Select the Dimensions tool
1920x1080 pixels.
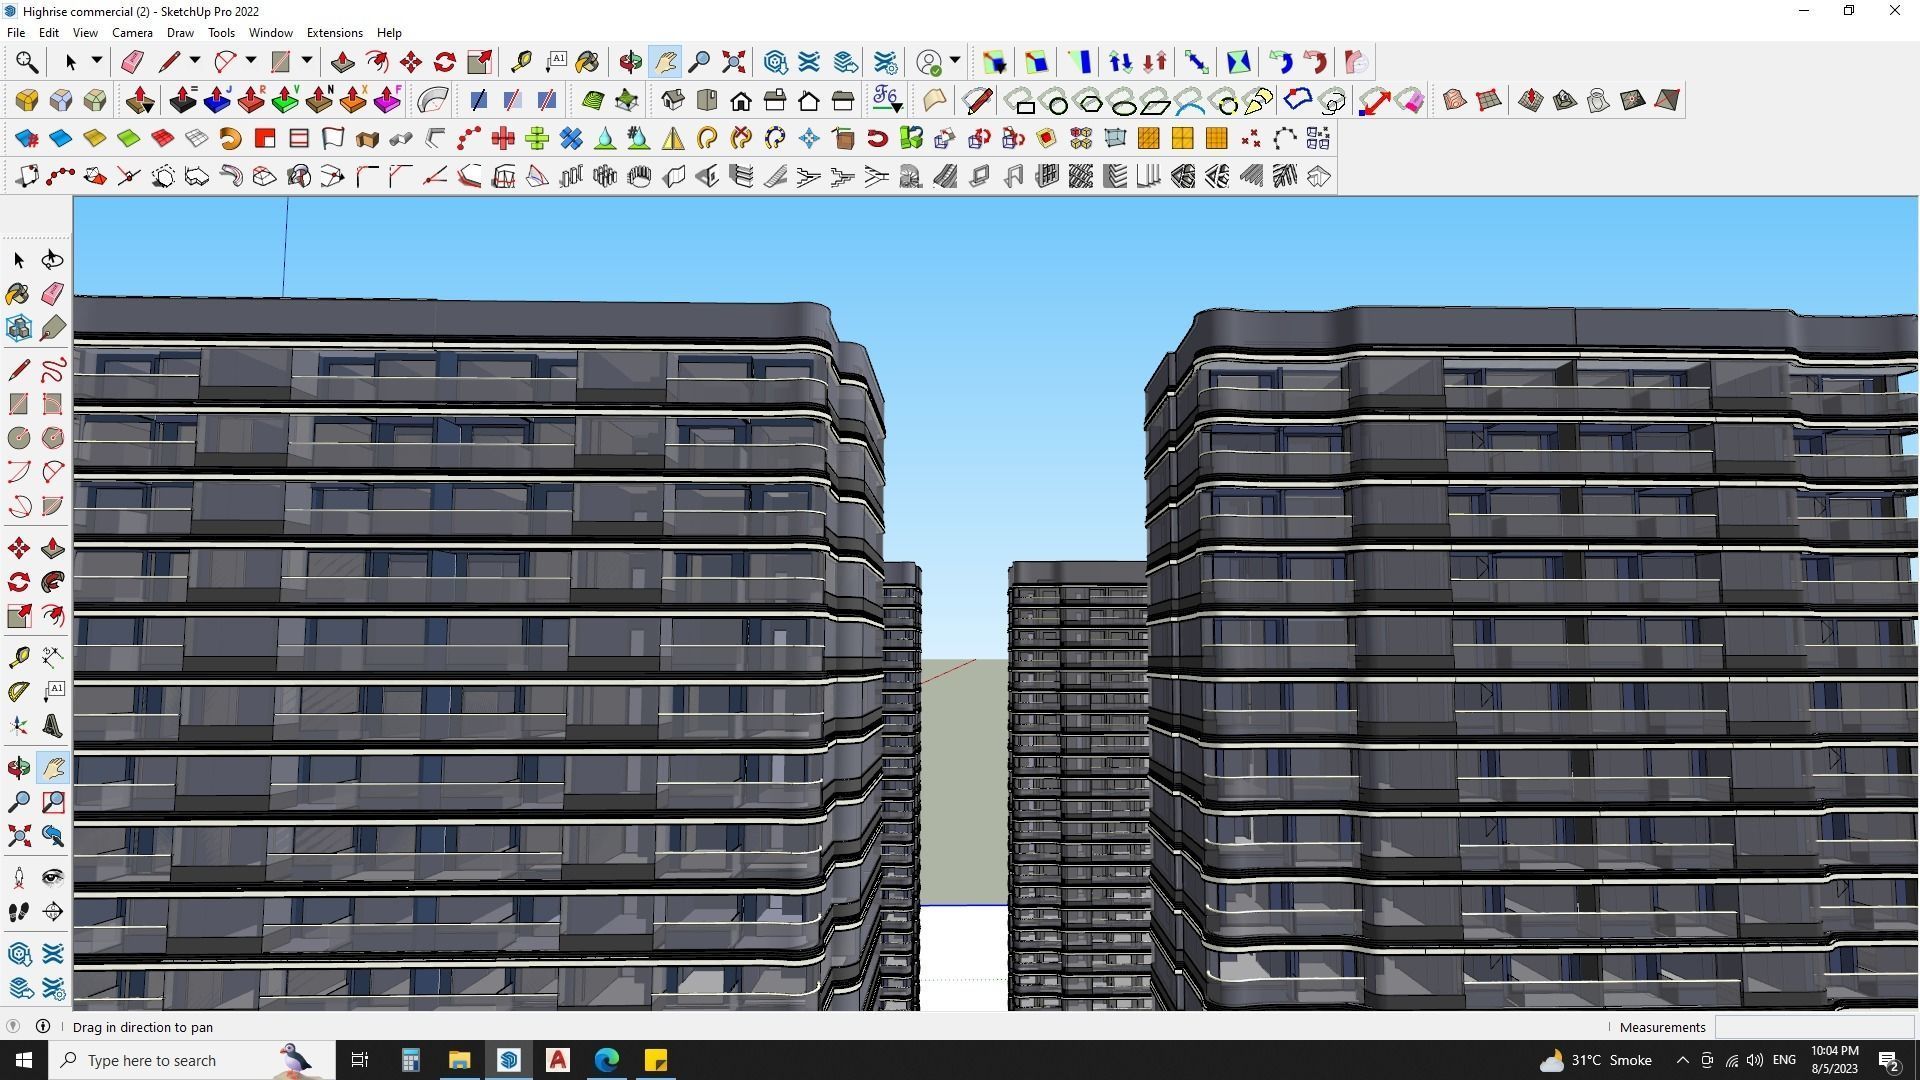pos(53,657)
